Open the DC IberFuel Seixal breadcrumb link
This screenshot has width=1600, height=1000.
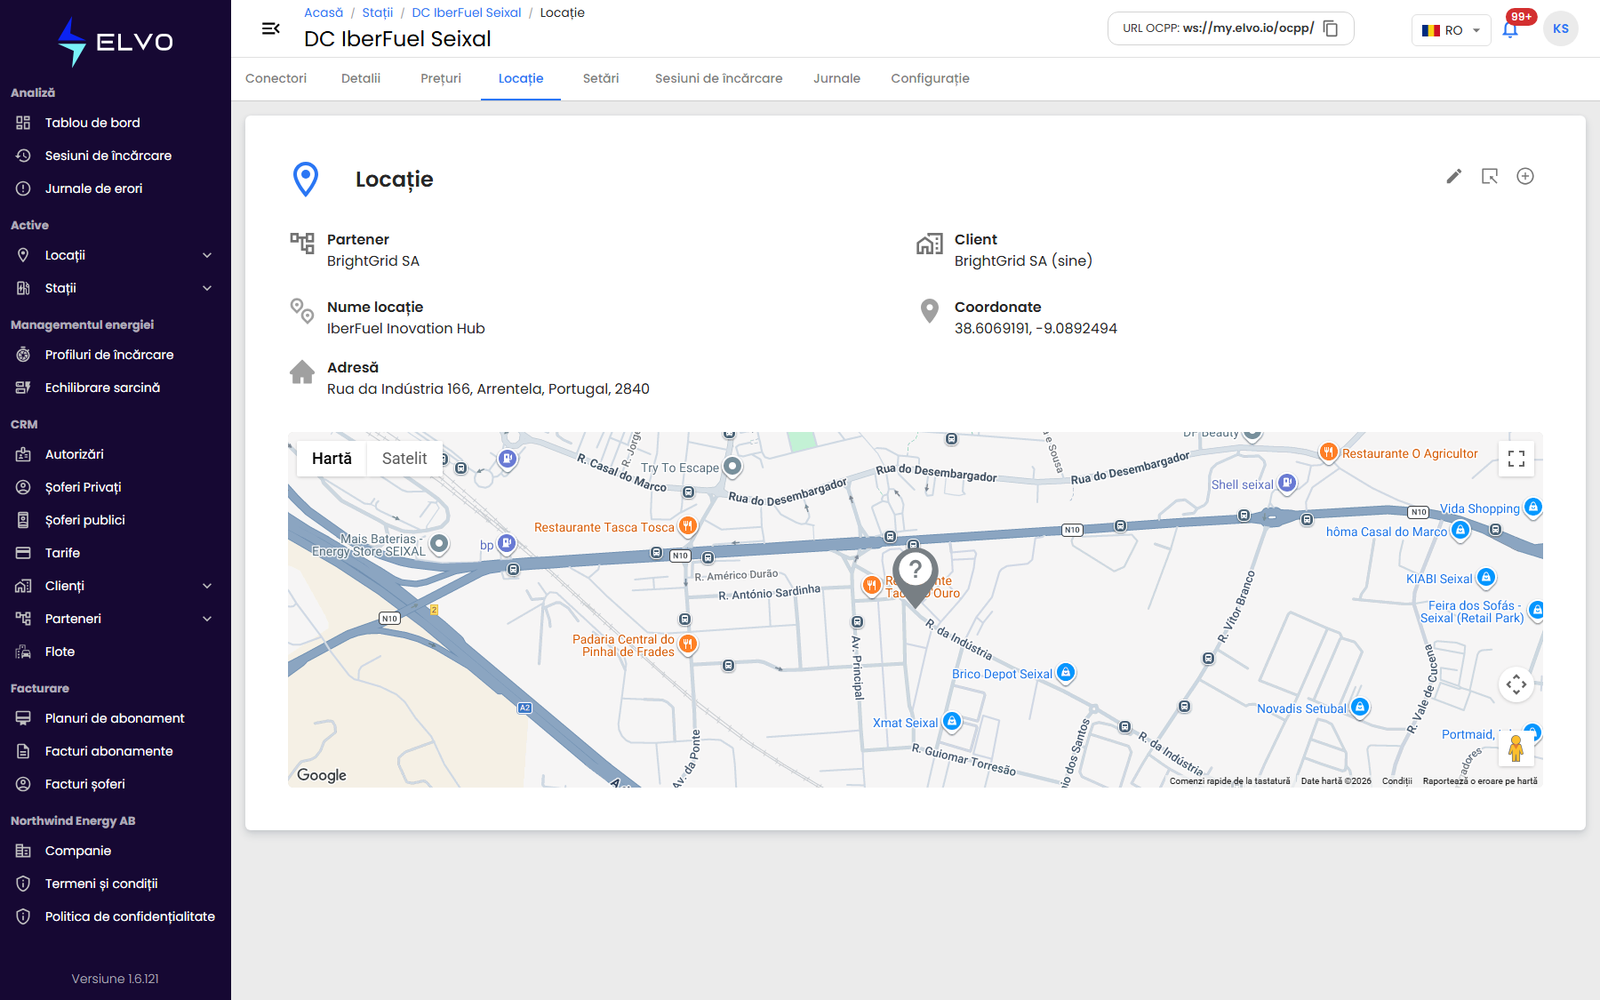coord(466,13)
